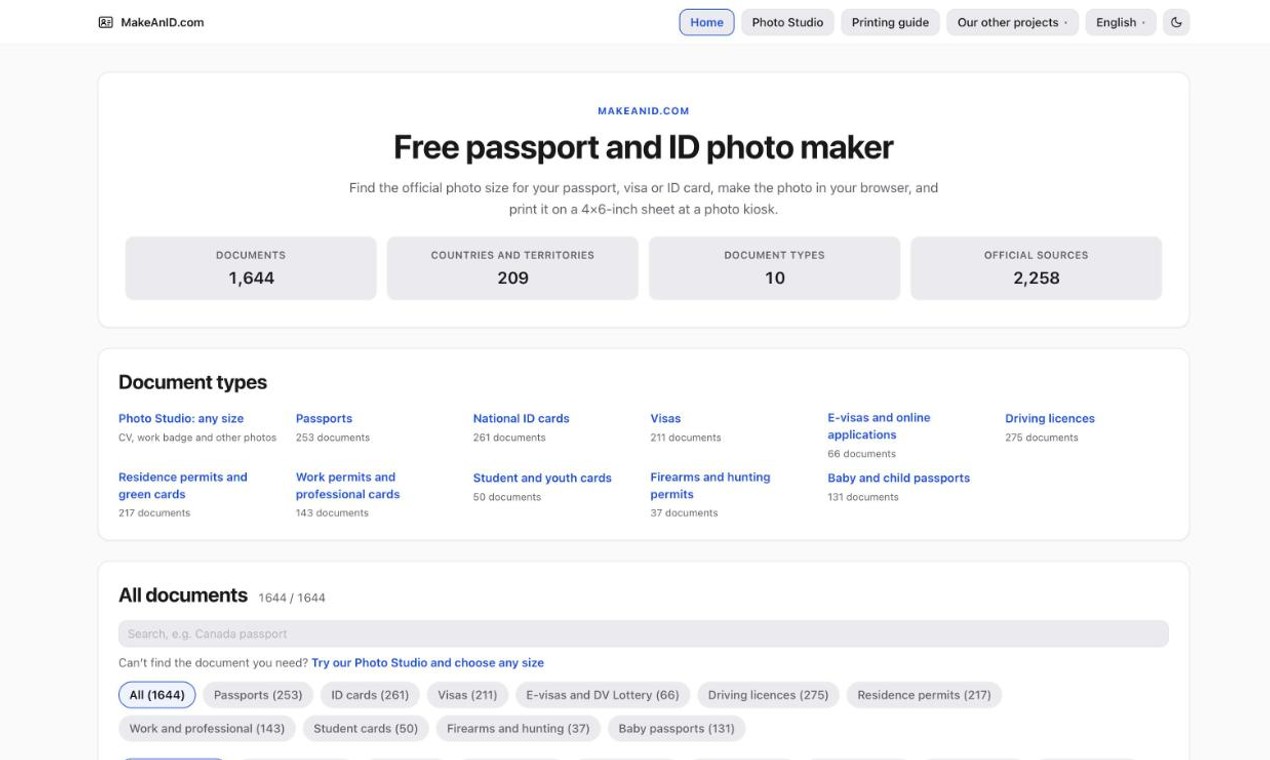Click the Documents 1,644 stat card
The height and width of the screenshot is (760, 1270).
[x=251, y=268]
